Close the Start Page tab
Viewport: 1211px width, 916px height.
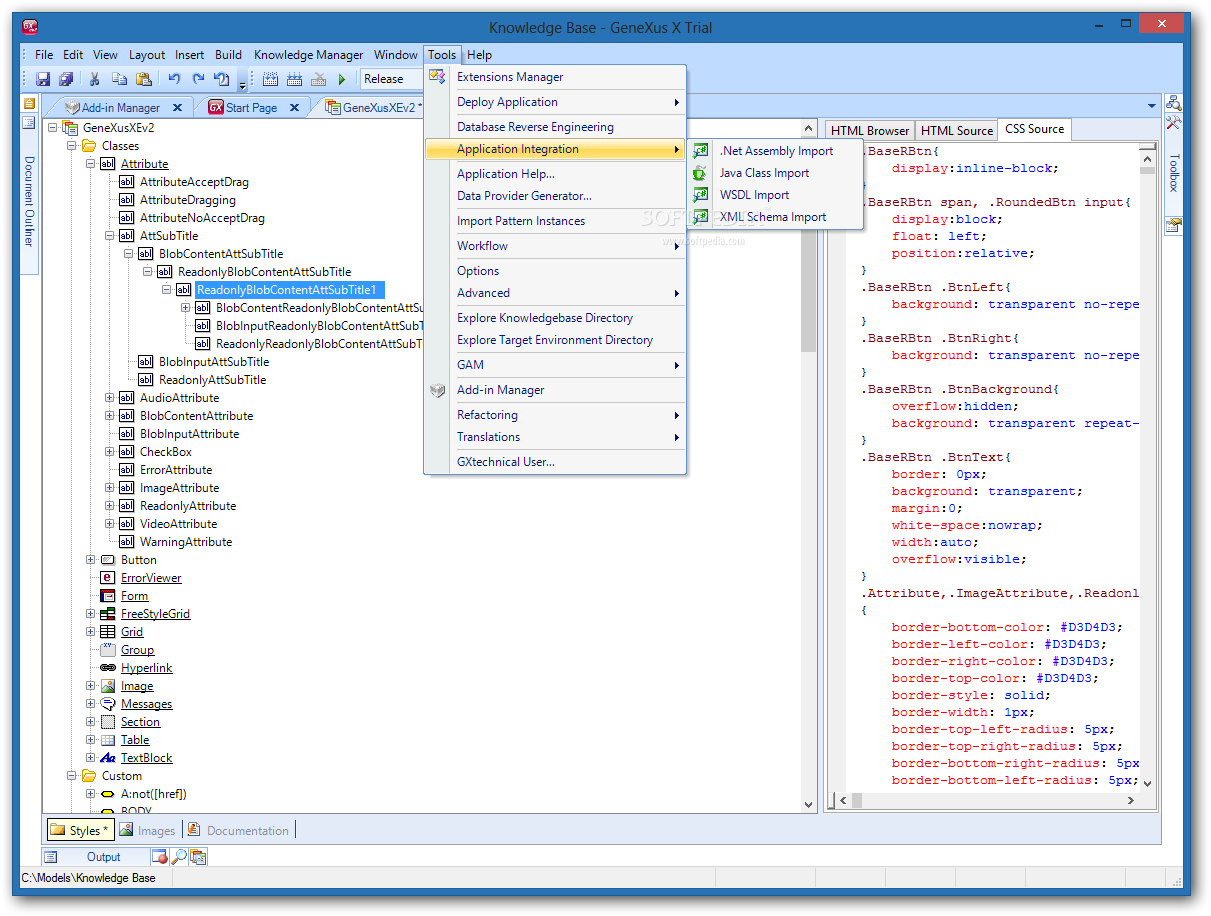tap(295, 107)
